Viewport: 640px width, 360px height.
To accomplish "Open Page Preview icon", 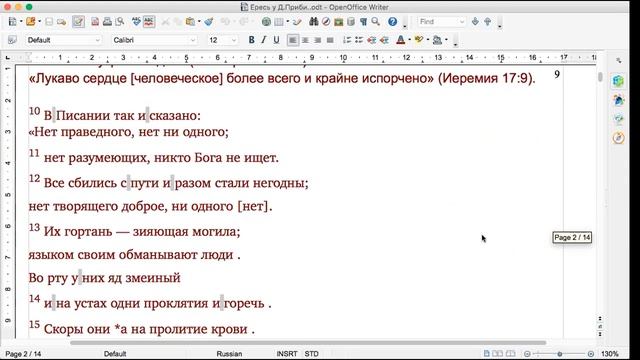I will (x=120, y=22).
